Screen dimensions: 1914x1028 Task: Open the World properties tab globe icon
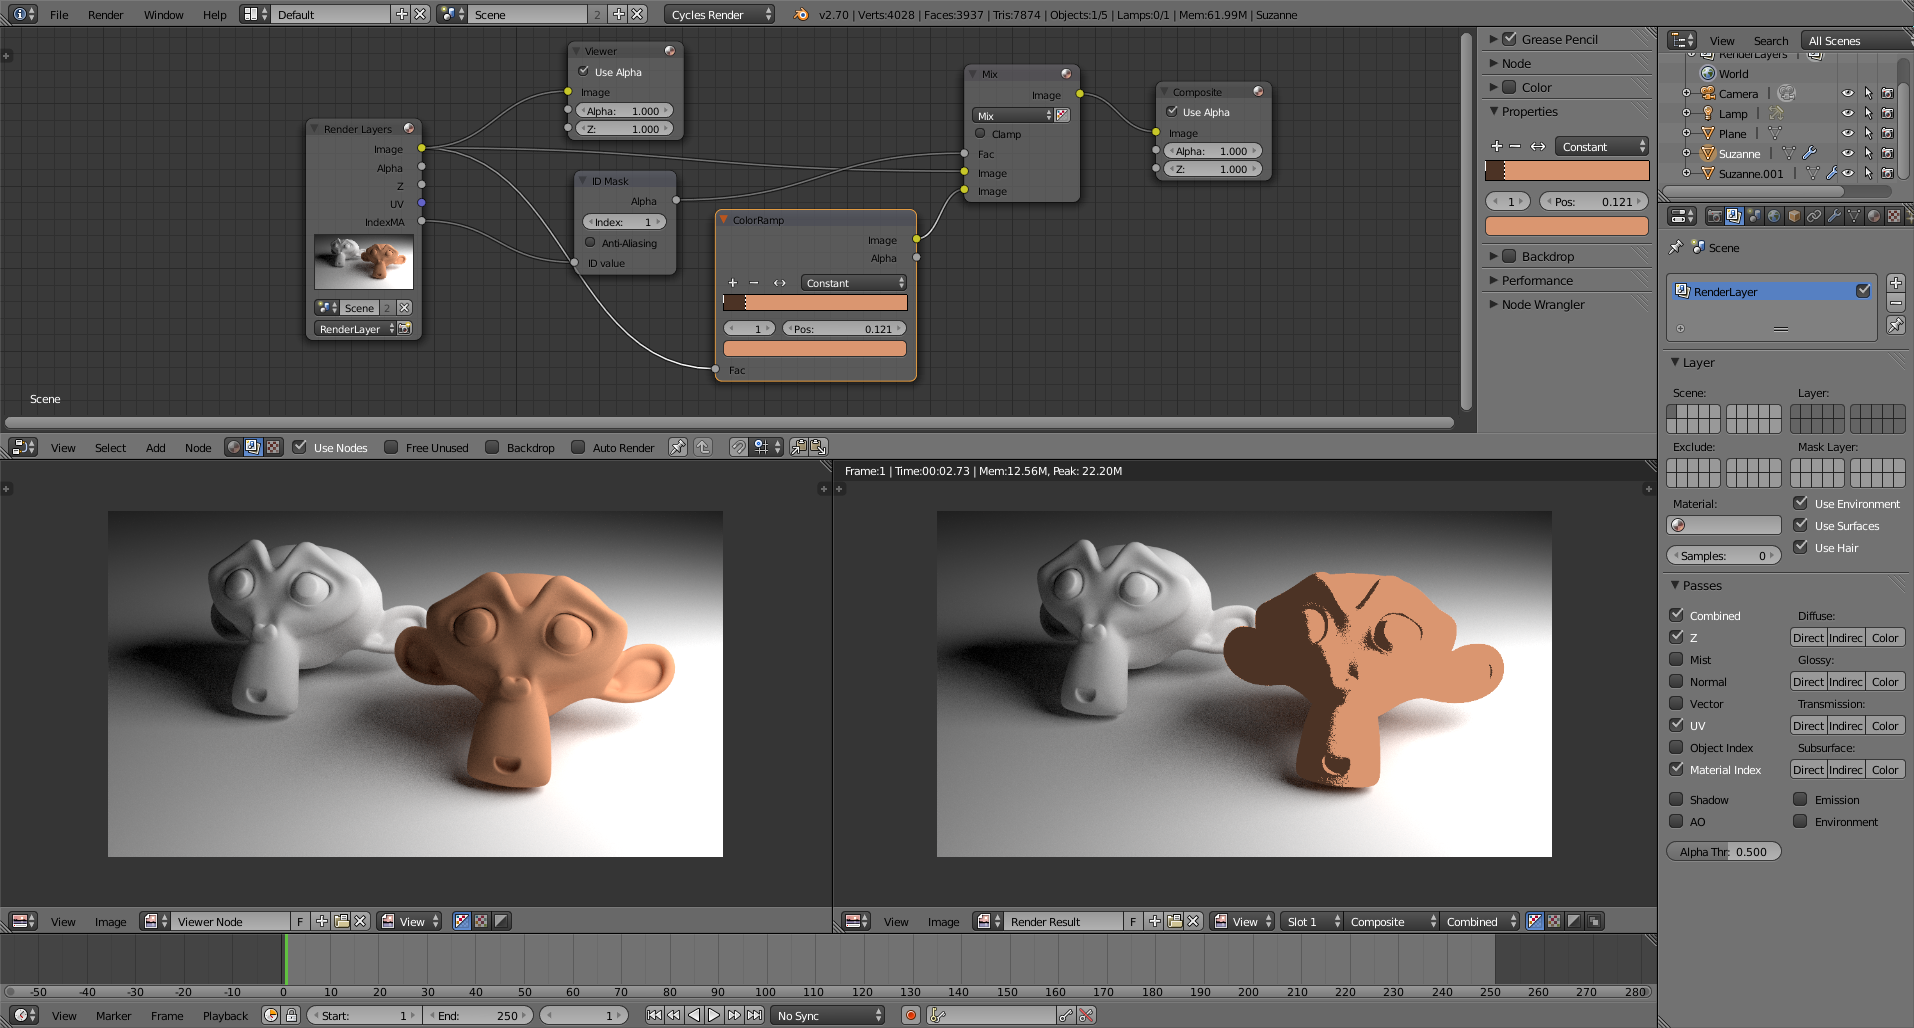coord(1774,216)
